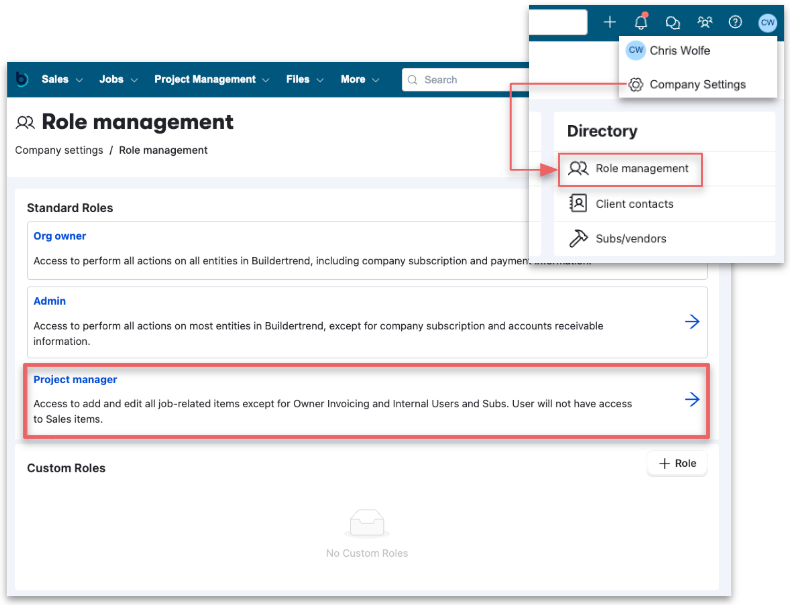Click the Custom Roles heading

(66, 468)
